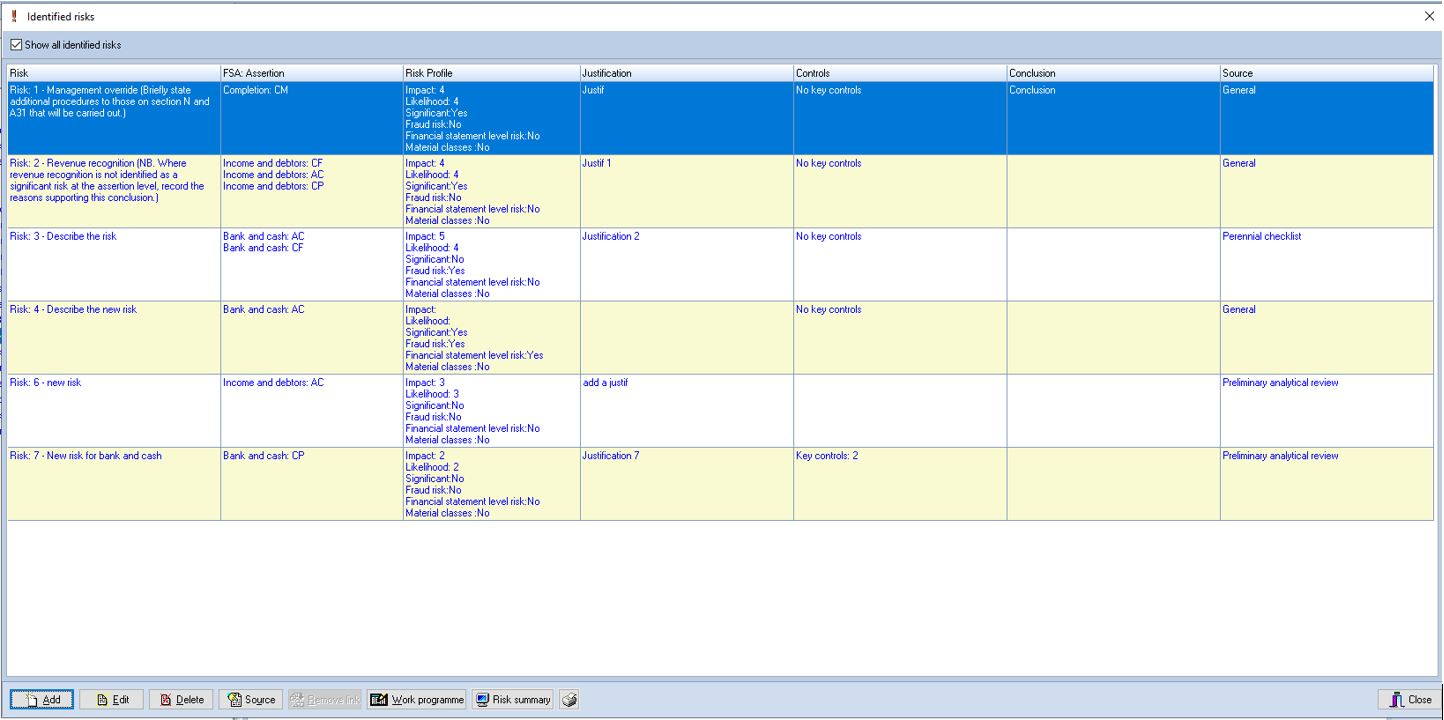Select Risk 1 Management override row
Viewport: 1444px width, 720px height.
pyautogui.click(x=720, y=118)
